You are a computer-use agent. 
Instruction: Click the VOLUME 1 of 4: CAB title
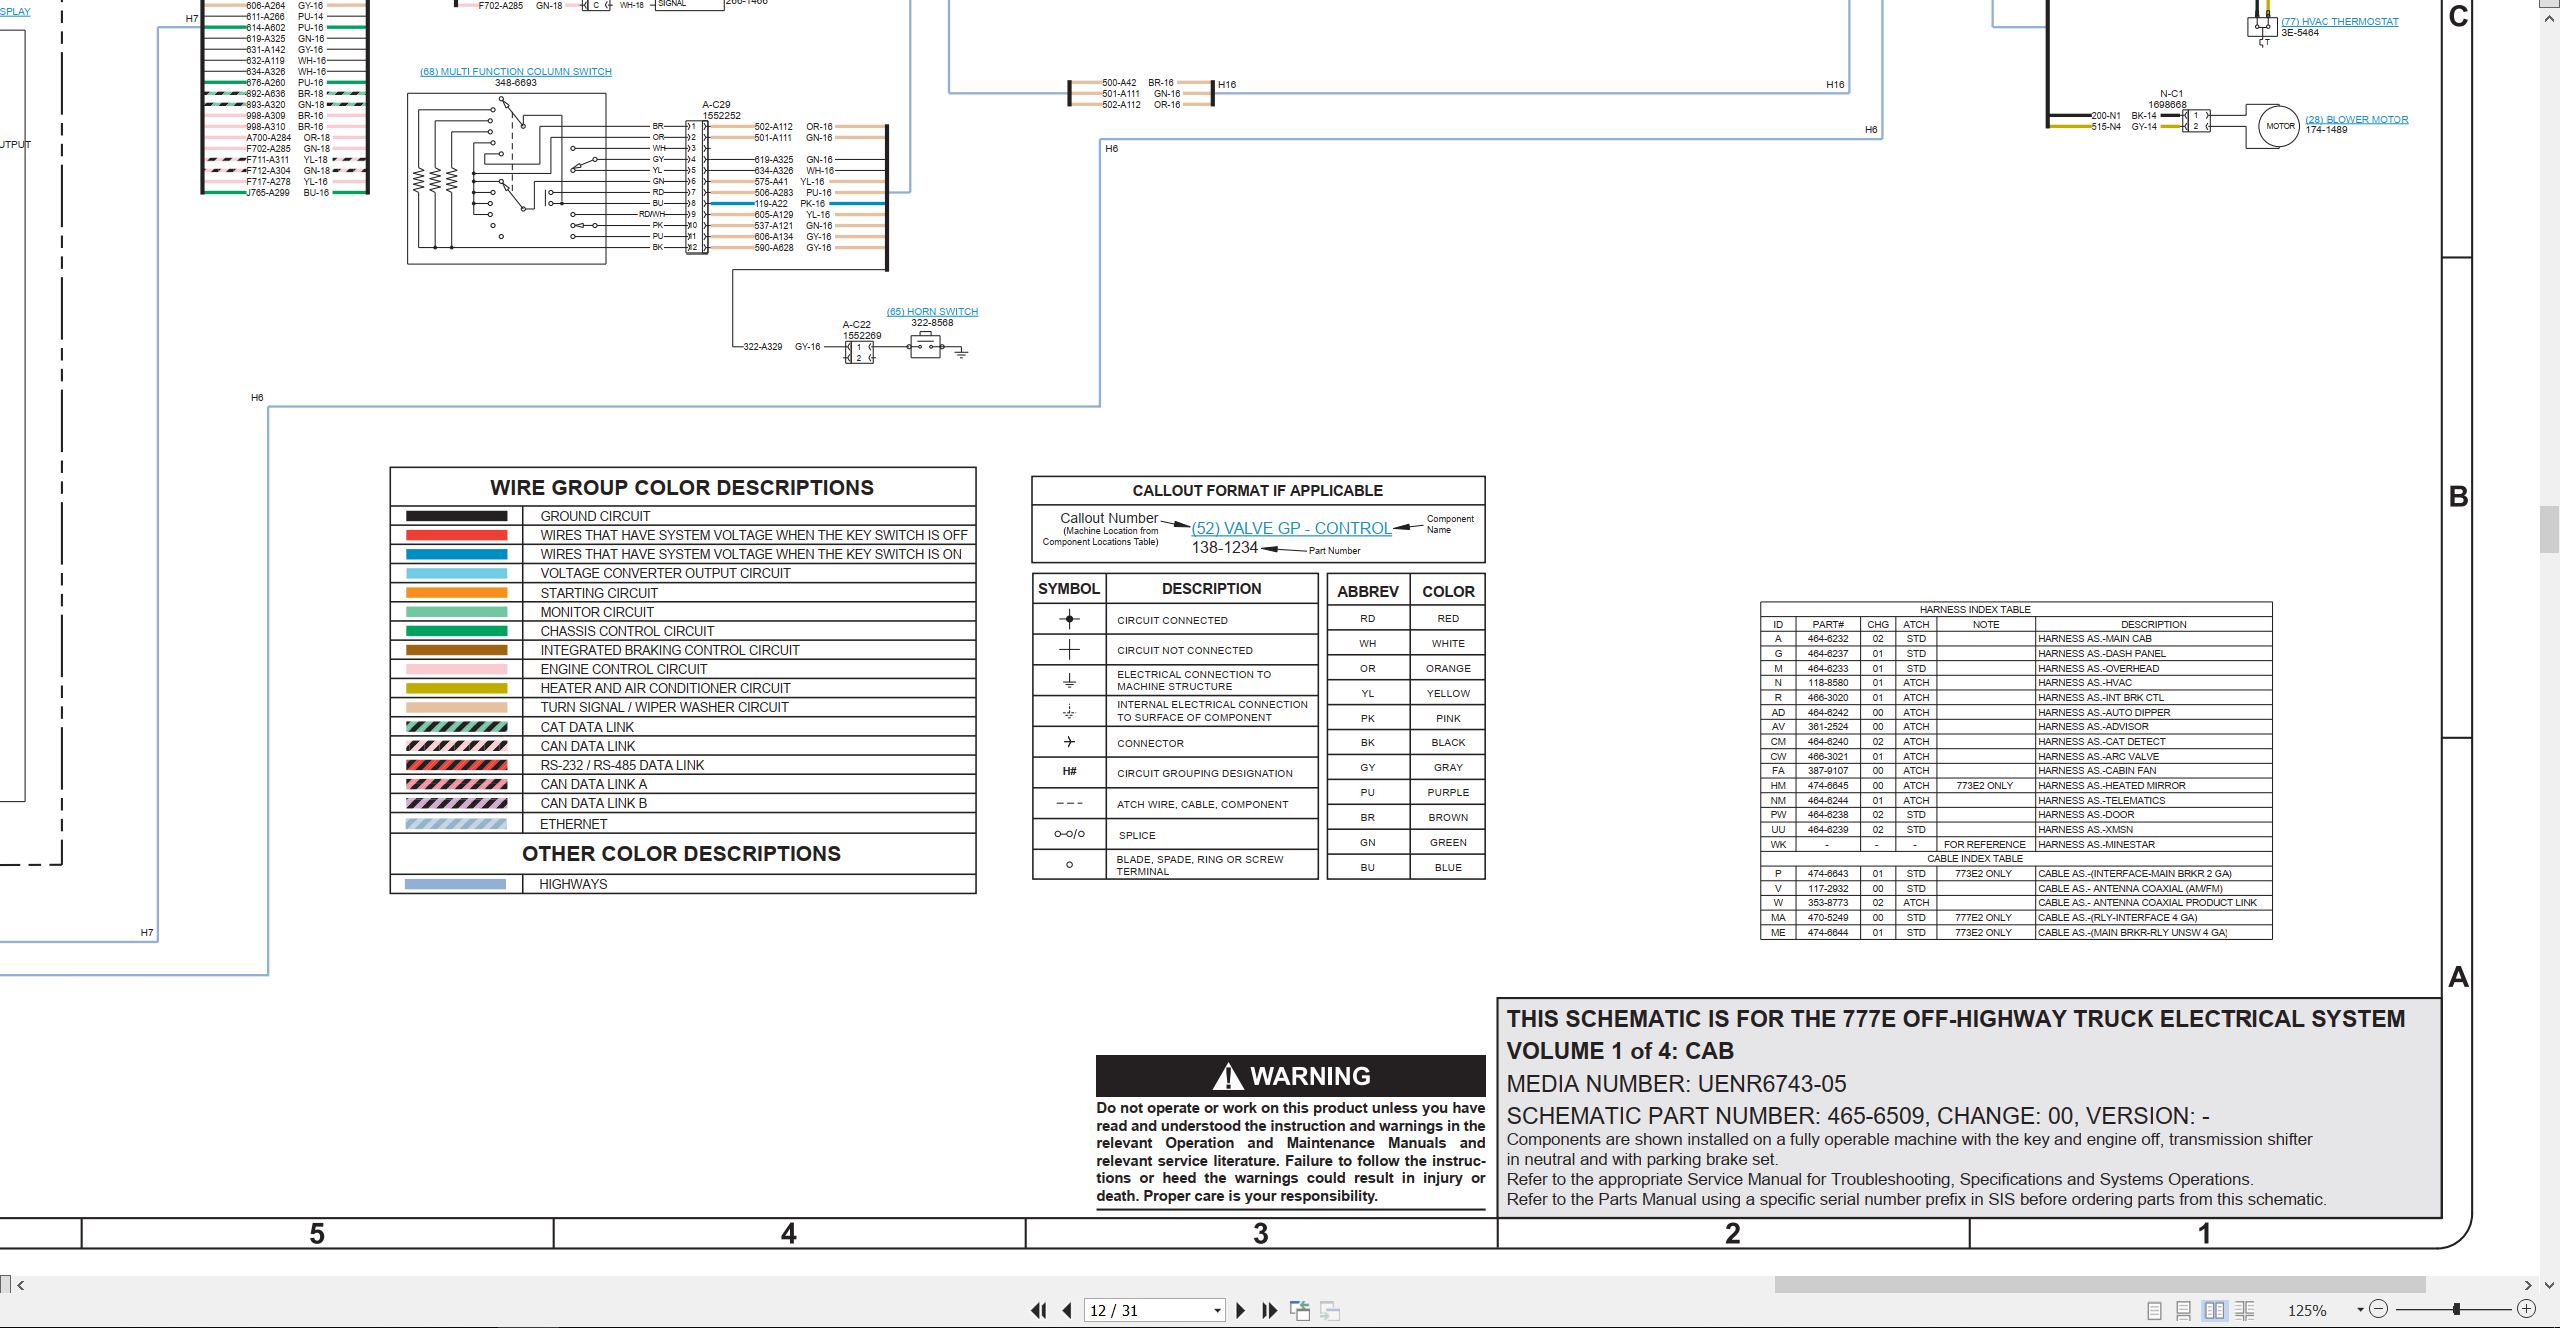click(1620, 1051)
